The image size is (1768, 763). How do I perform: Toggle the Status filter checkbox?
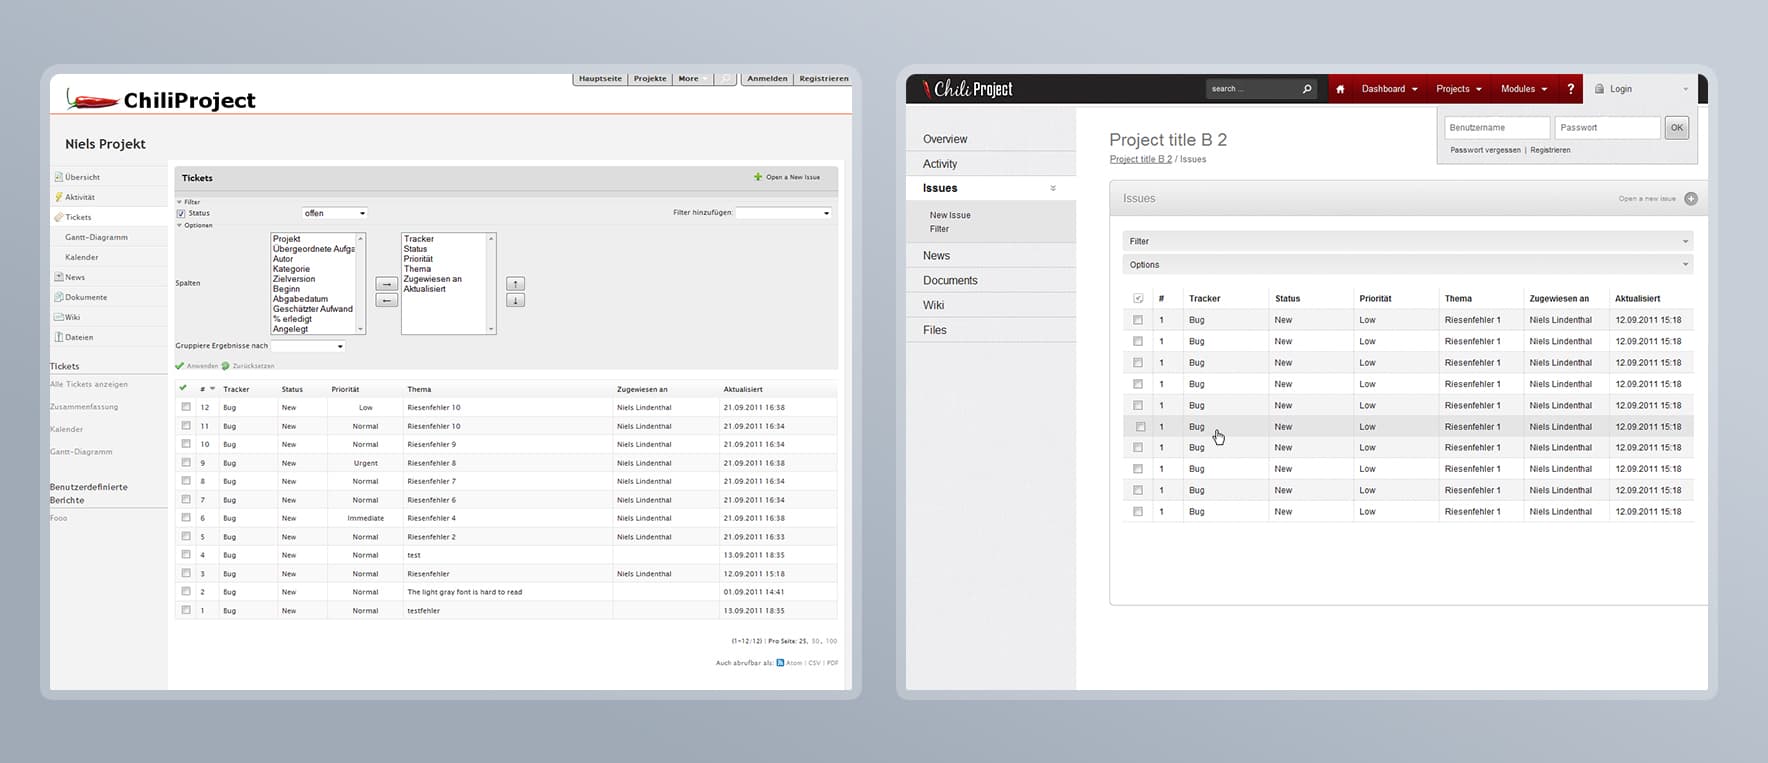tap(181, 214)
